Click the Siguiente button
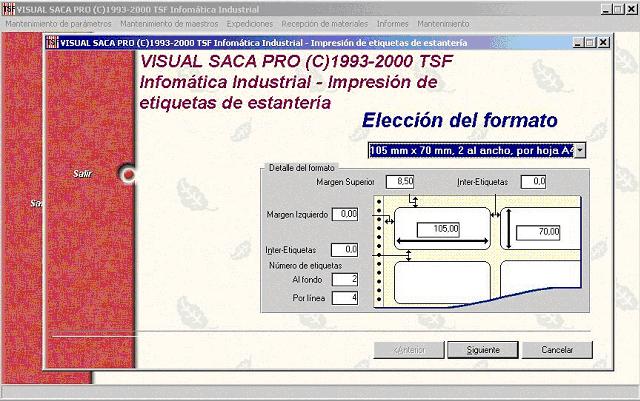 [483, 350]
